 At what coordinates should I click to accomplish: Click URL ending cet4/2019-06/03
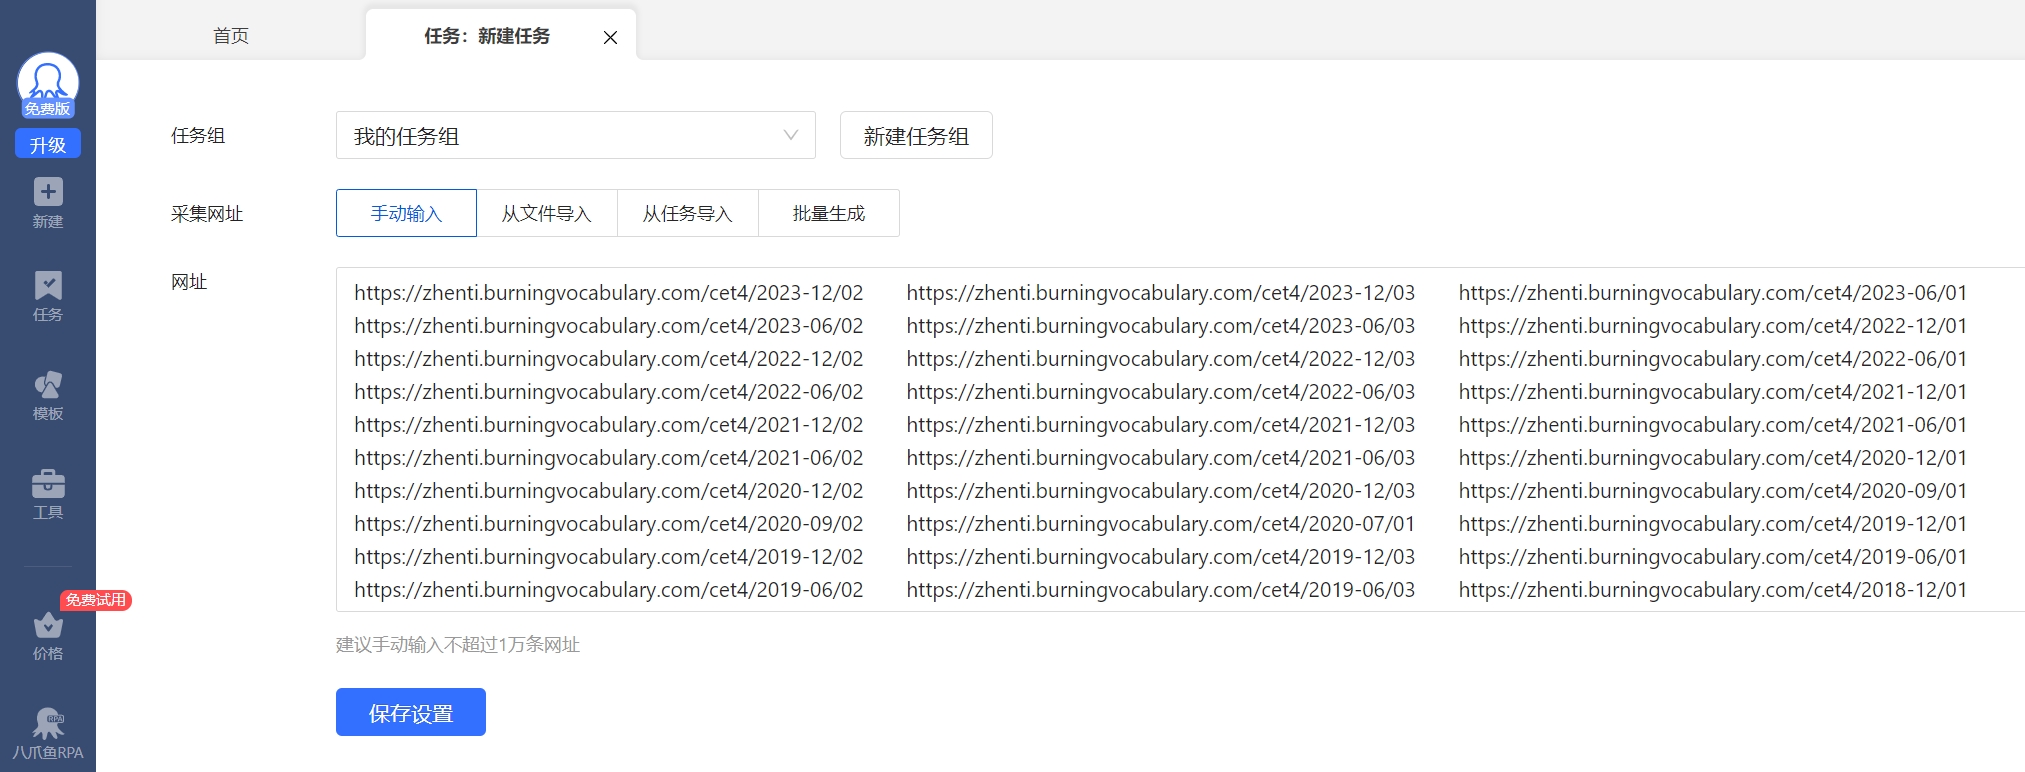pyautogui.click(x=1161, y=590)
